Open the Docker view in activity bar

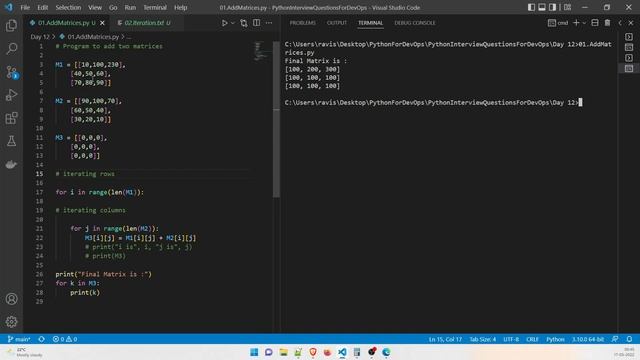[11, 164]
